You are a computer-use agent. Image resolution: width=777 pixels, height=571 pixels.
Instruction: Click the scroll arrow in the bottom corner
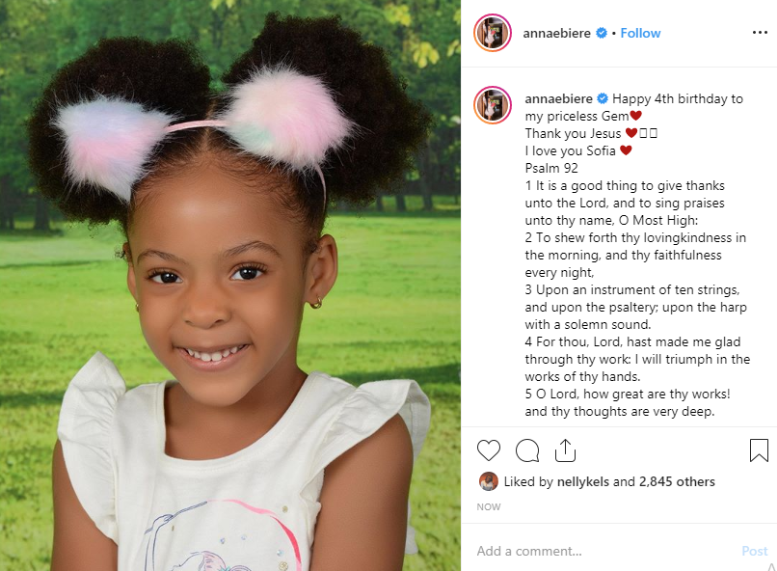click(x=772, y=567)
